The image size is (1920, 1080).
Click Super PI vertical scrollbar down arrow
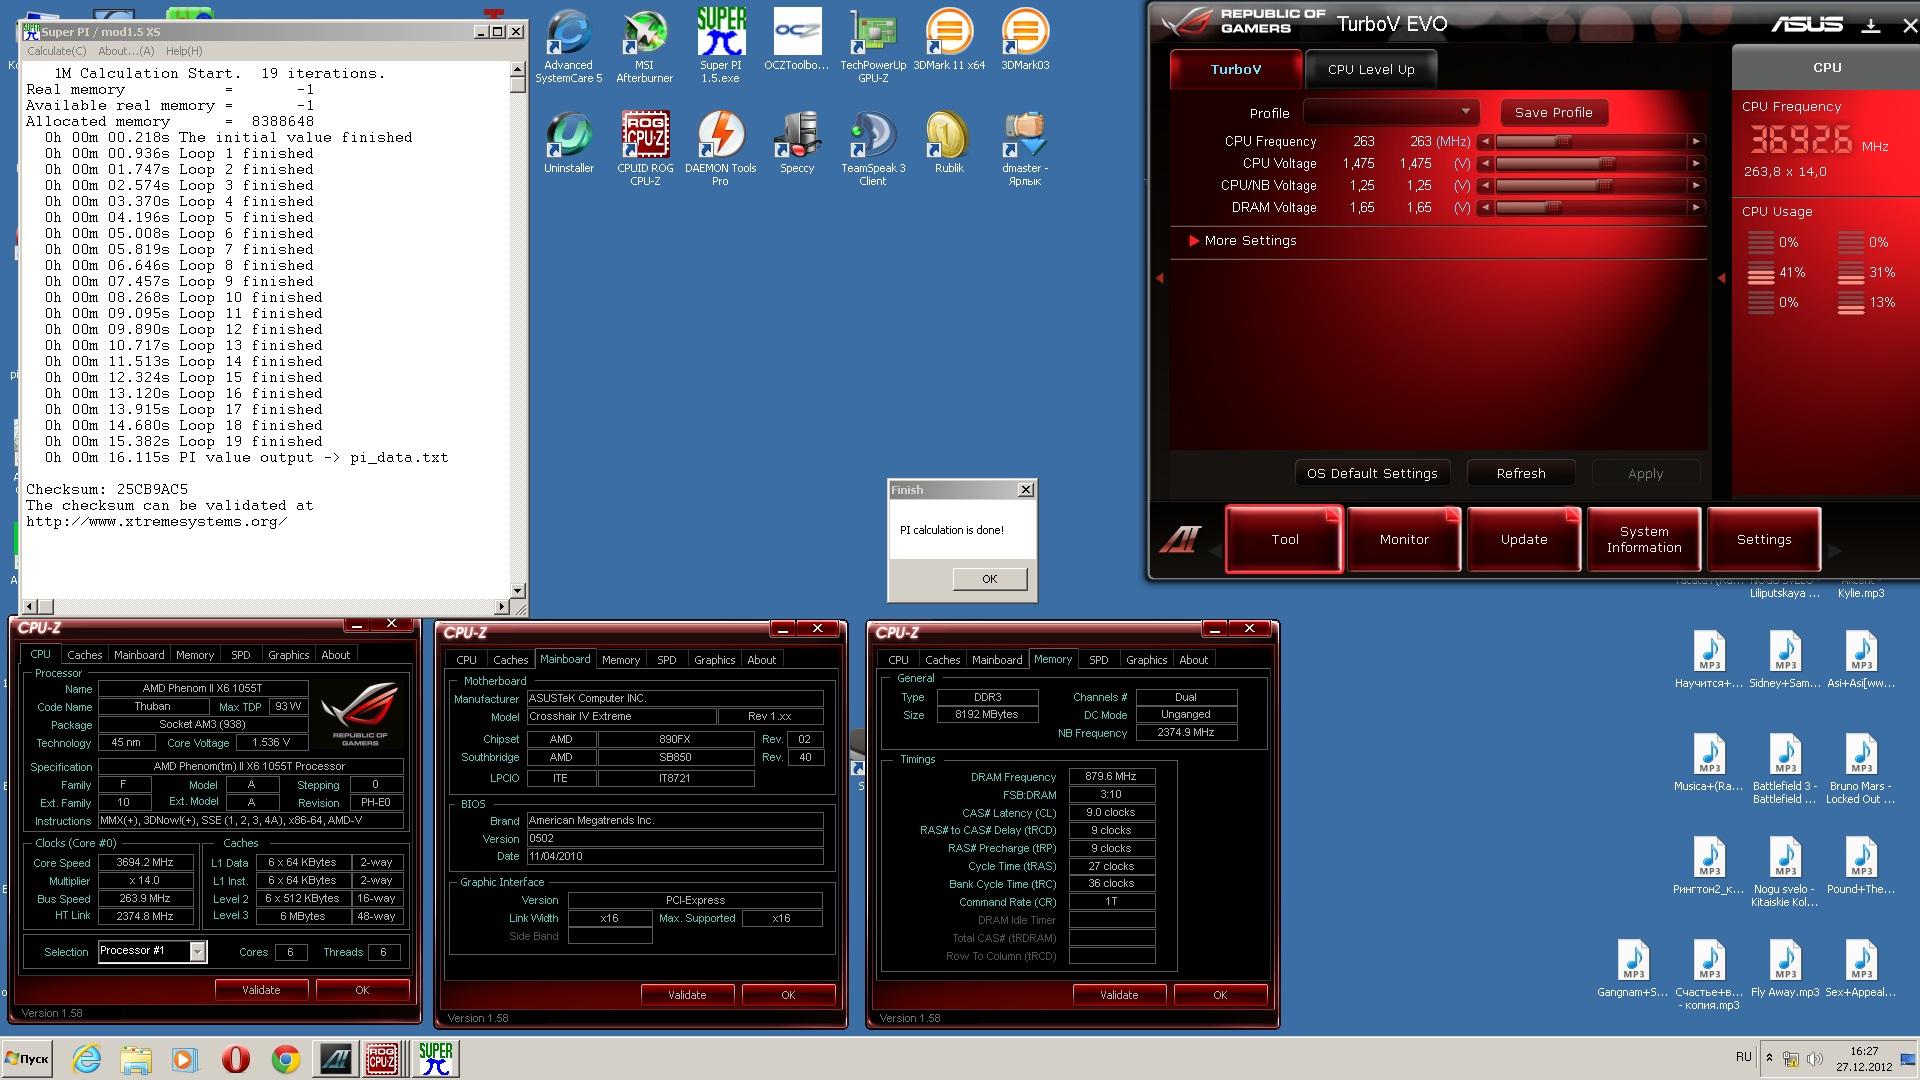[x=517, y=590]
